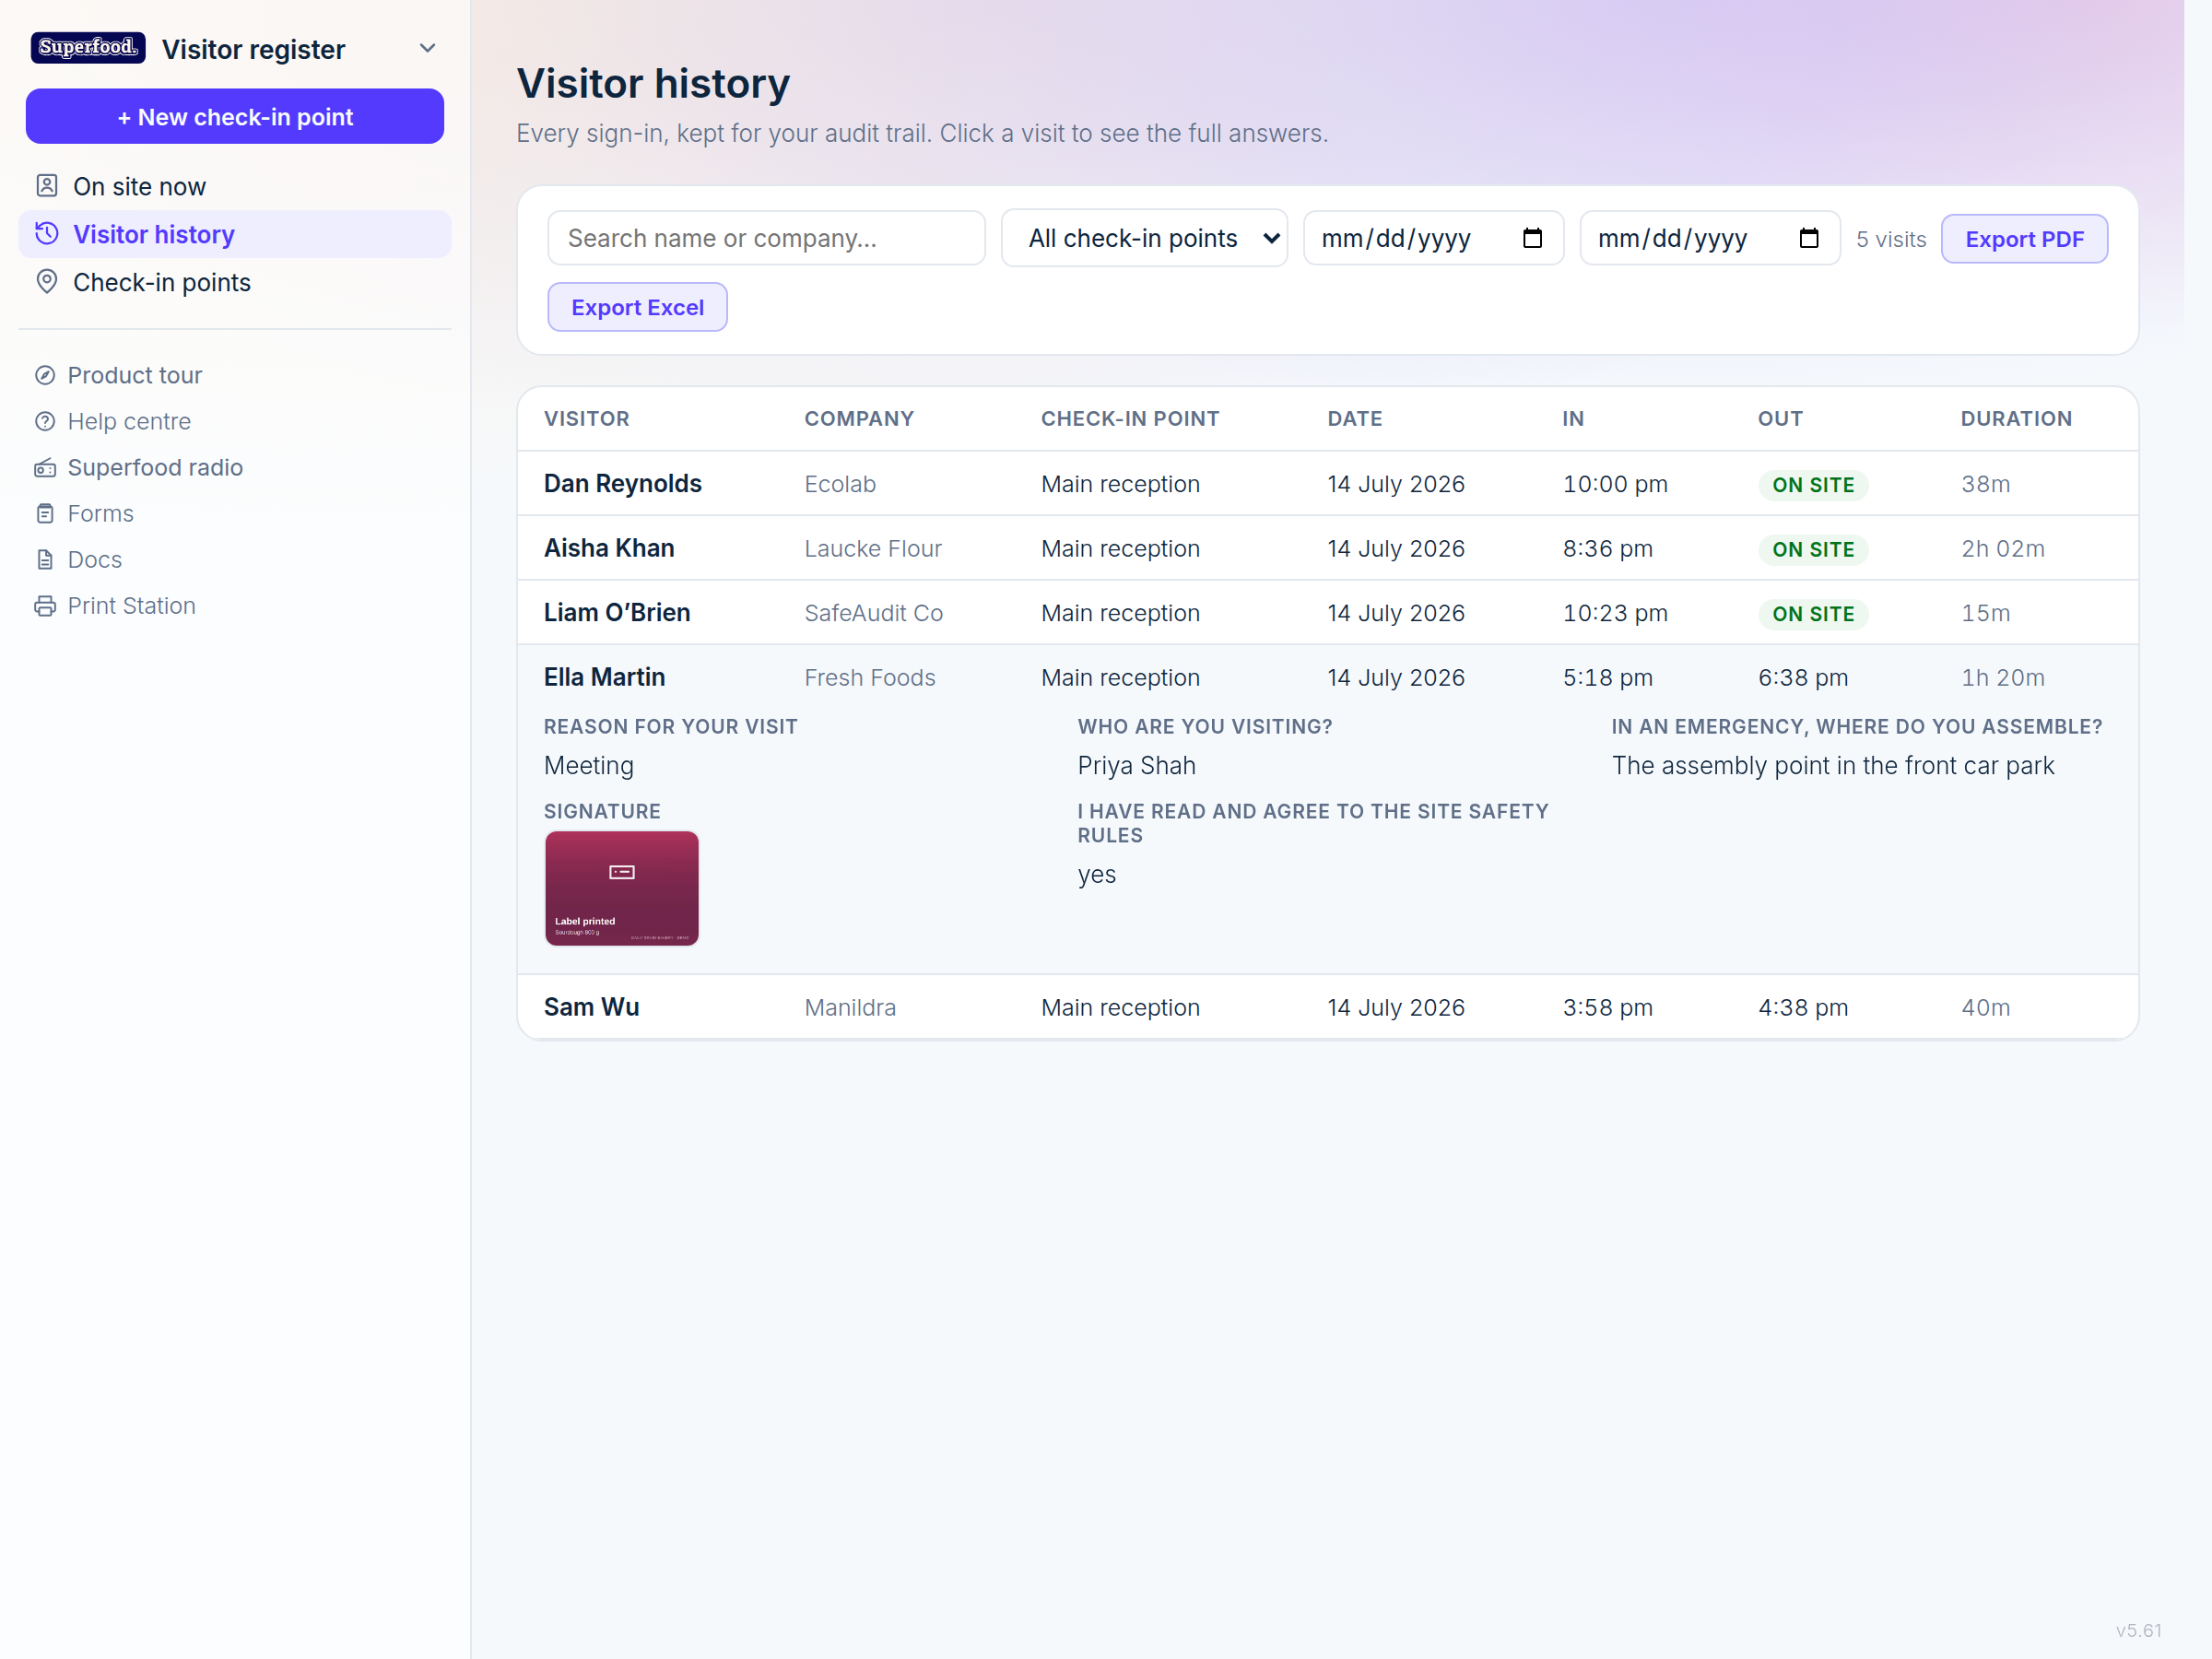The width and height of the screenshot is (2212, 1659).
Task: Click the New check-in point button
Action: 235,117
